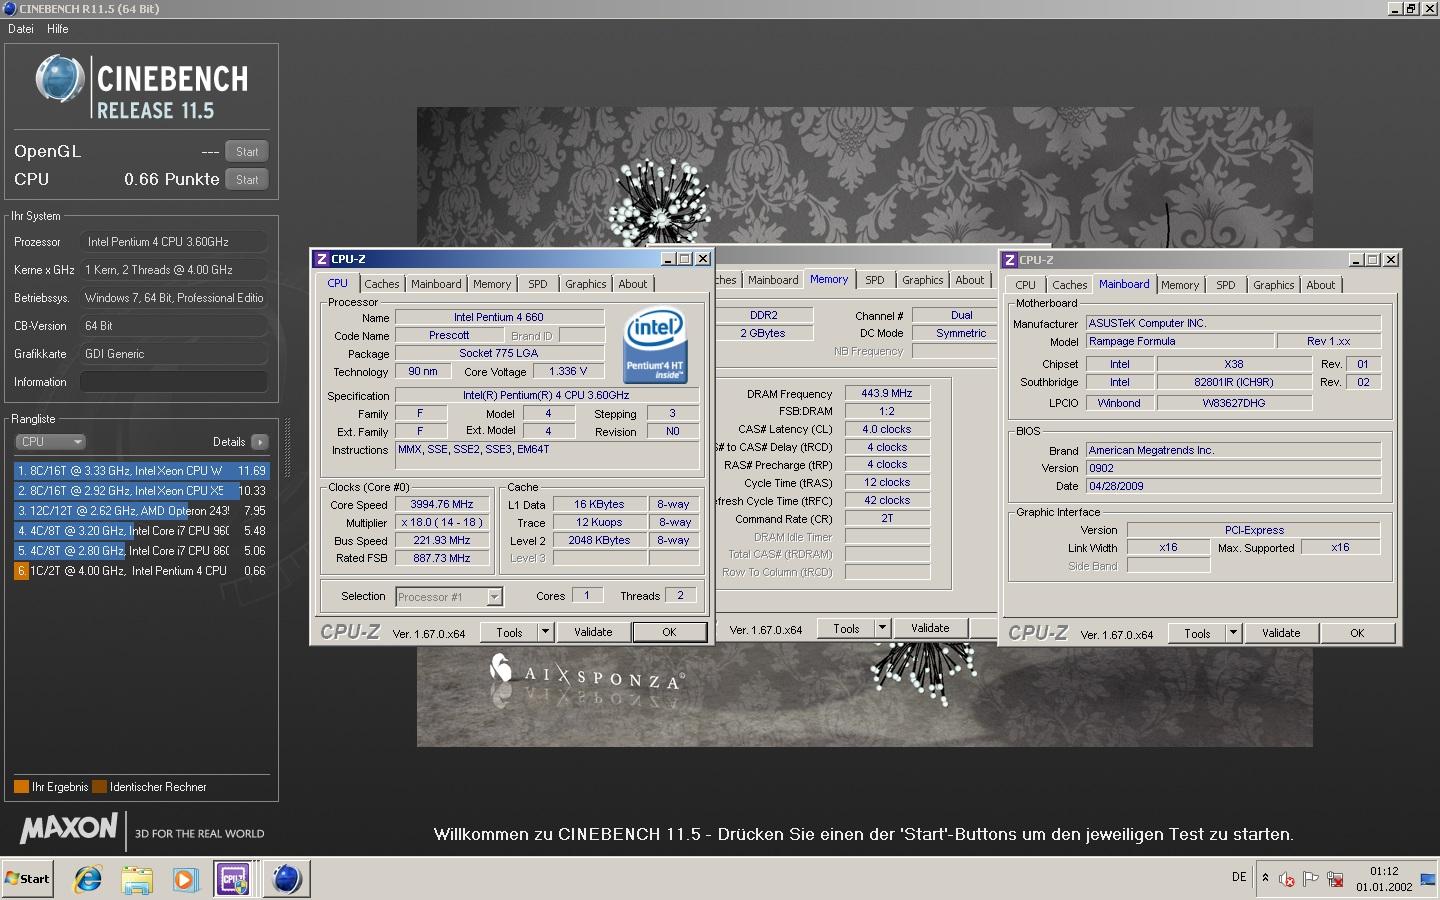The width and height of the screenshot is (1440, 900).
Task: Click the MAXON logo
Action: [x=69, y=829]
